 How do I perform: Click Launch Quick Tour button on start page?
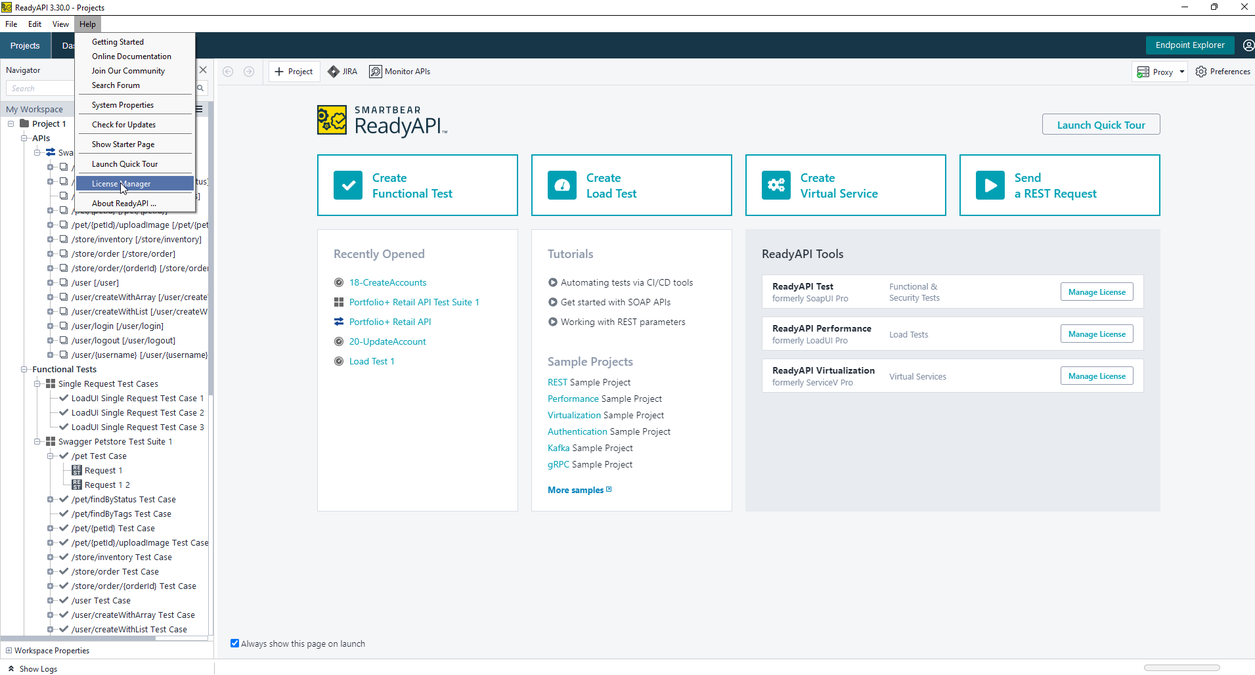pos(1101,125)
